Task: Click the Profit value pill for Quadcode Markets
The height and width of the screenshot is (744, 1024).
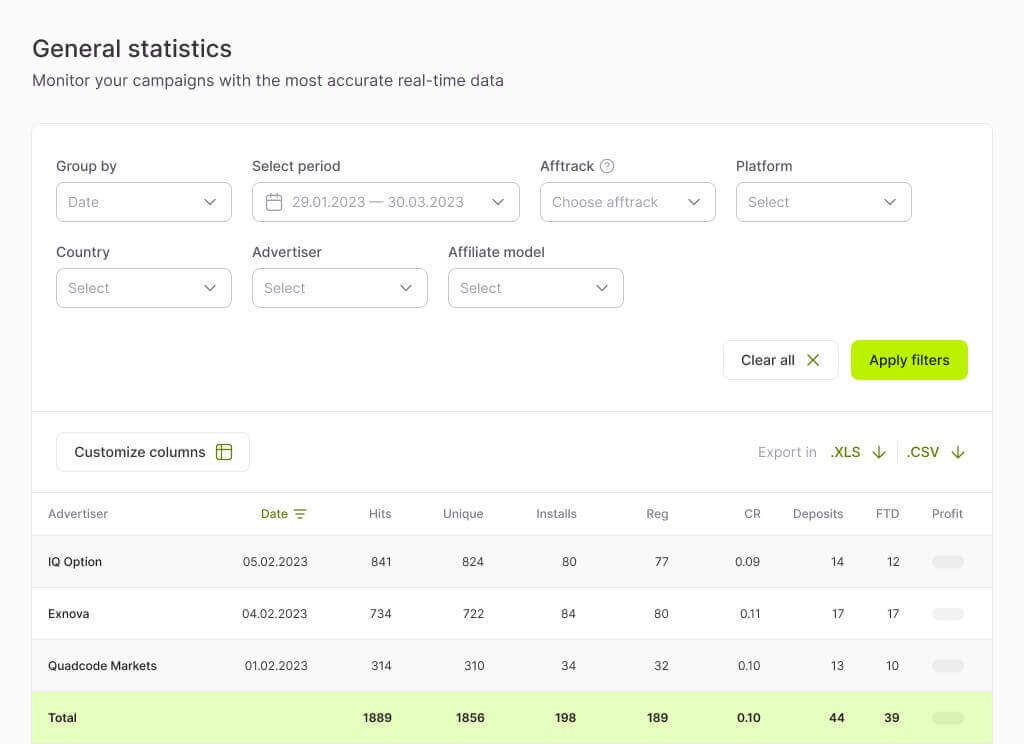Action: [947, 666]
